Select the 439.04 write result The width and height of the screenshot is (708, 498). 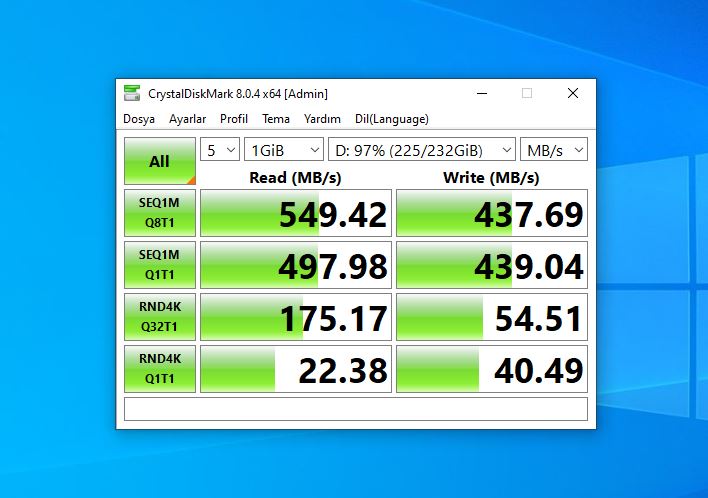492,265
